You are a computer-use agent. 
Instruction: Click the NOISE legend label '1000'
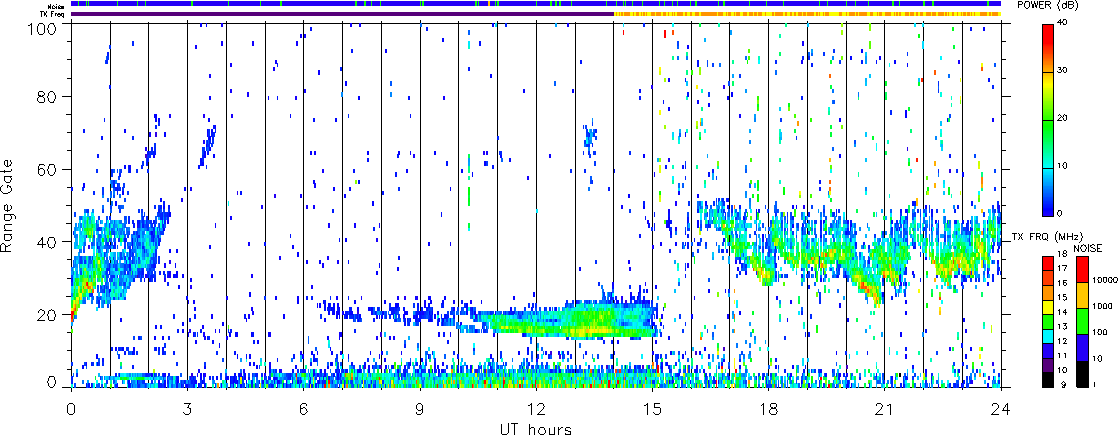(x=1102, y=305)
